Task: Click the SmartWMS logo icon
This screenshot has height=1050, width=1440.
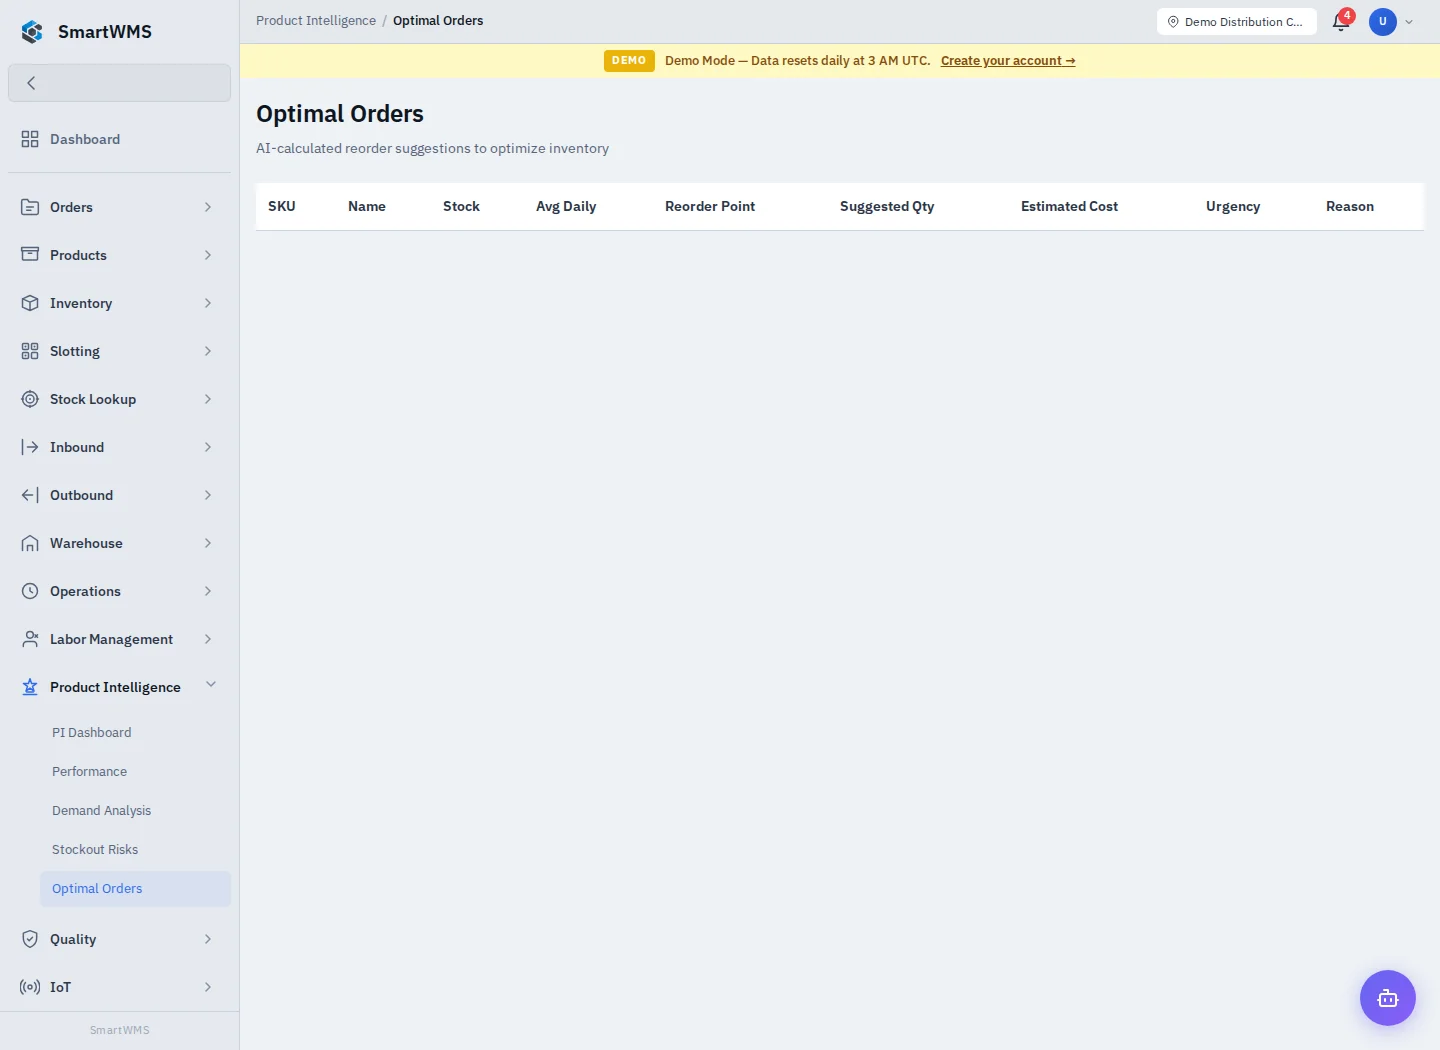Action: coord(32,32)
